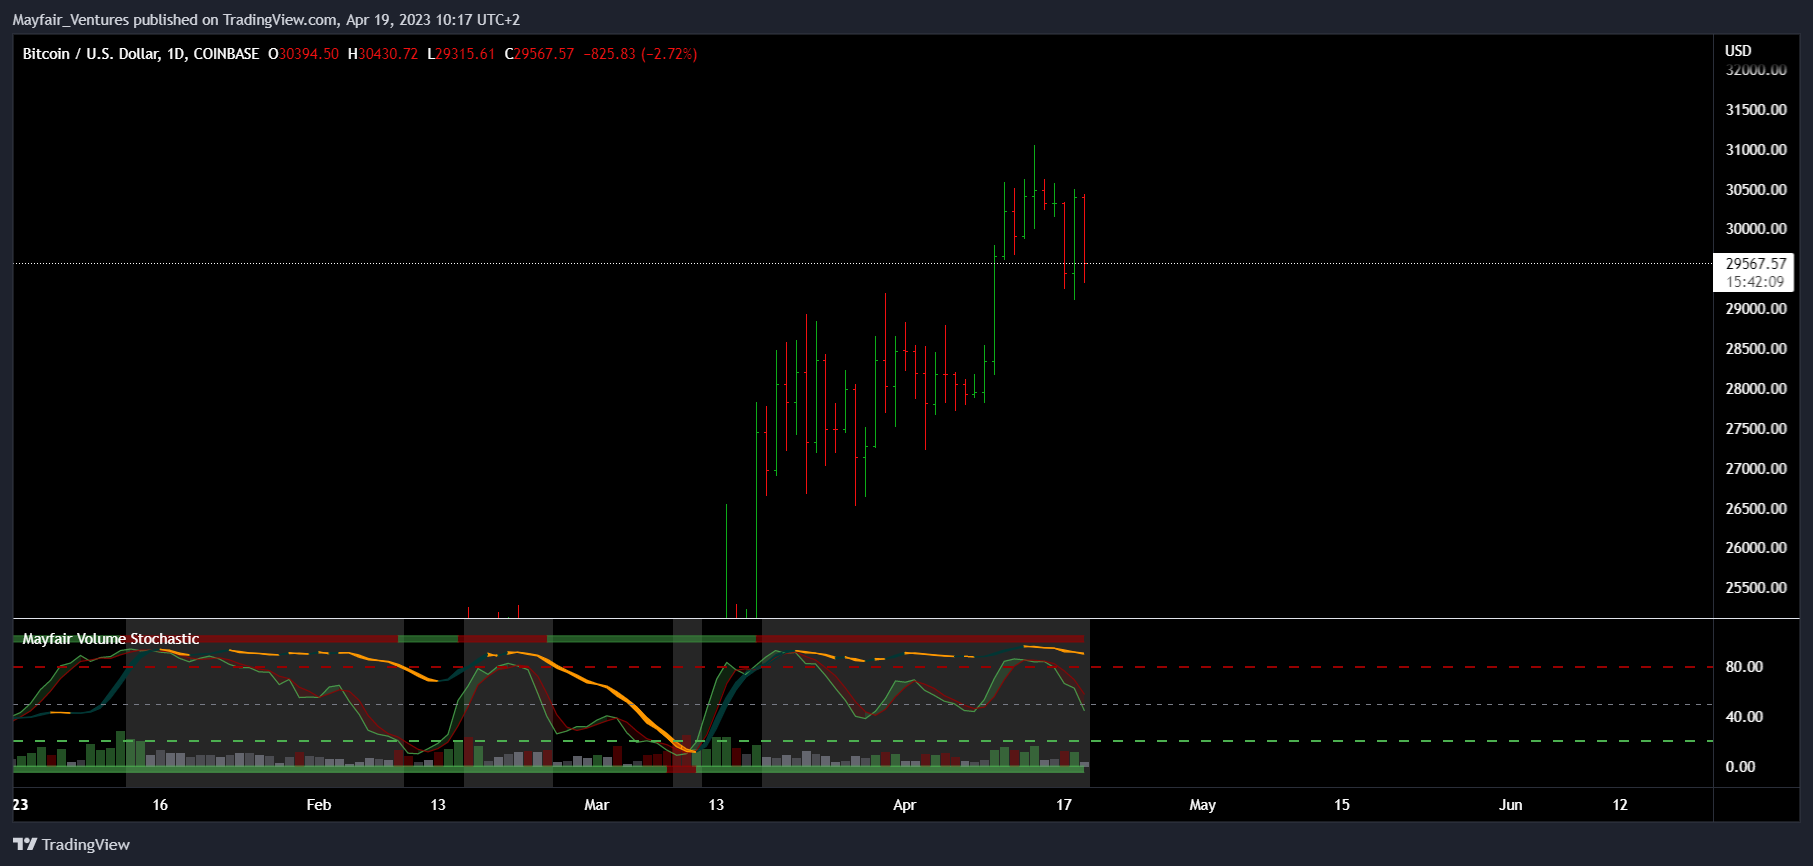Click the 12 date label on time axis
The width and height of the screenshot is (1813, 866).
[1620, 805]
